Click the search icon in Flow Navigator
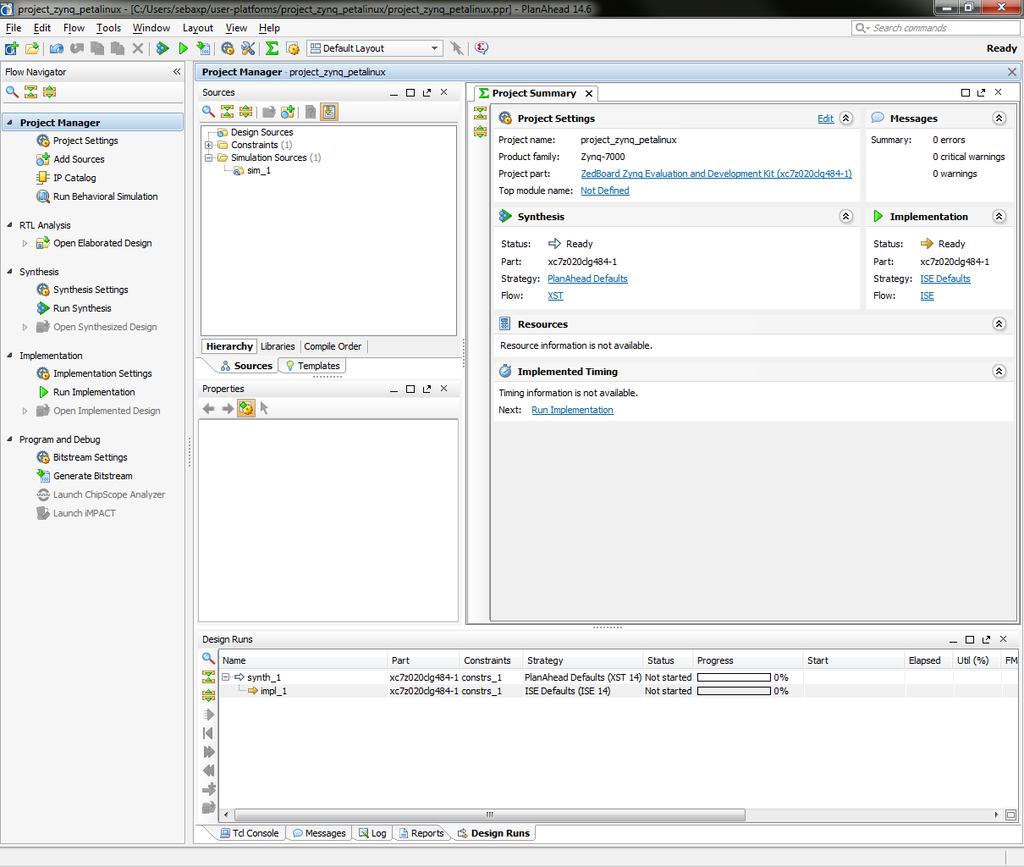Screen dimensions: 1024x867 pos(12,92)
